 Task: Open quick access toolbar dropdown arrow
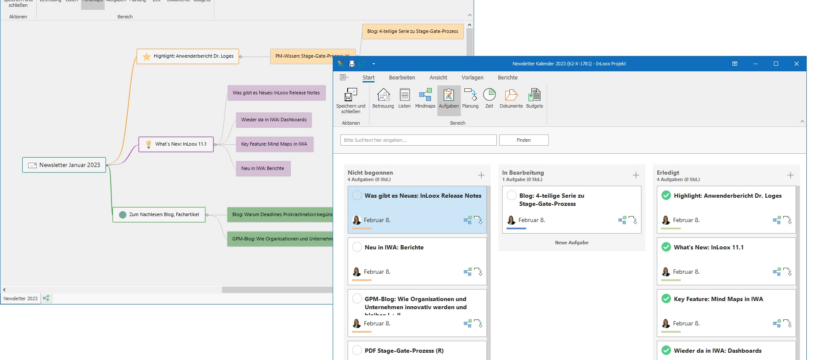tap(373, 64)
